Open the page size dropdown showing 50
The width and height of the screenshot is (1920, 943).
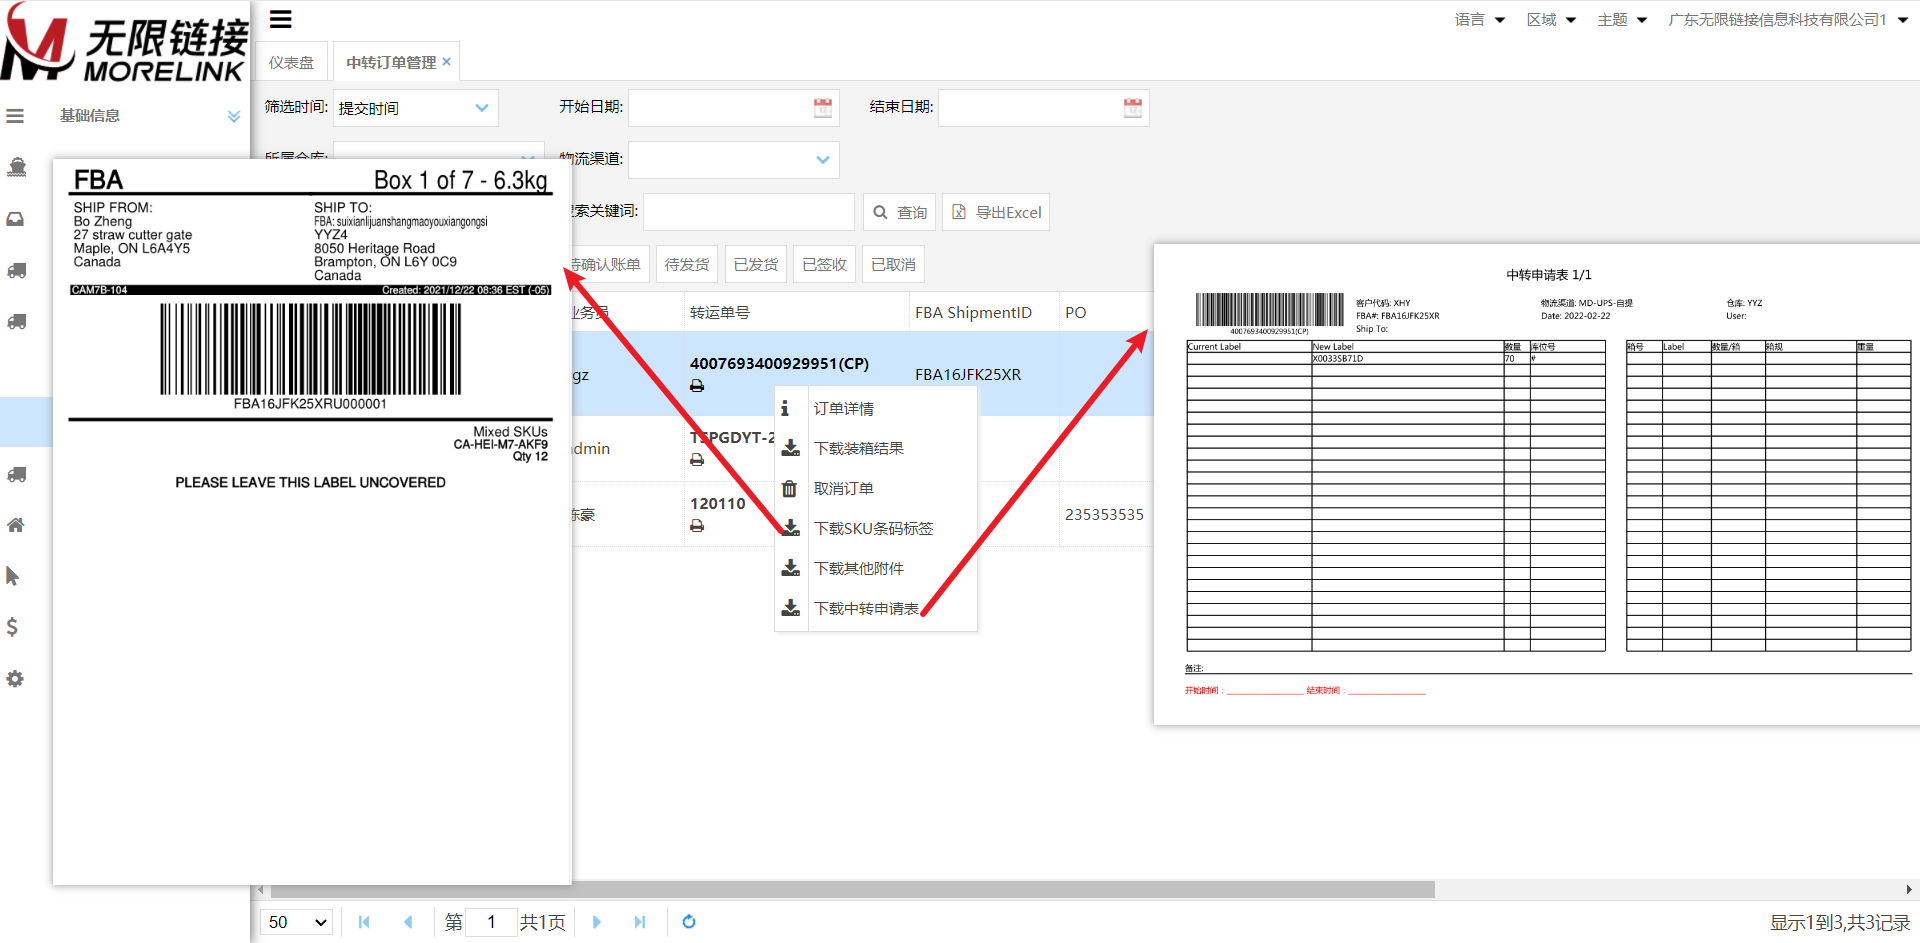point(297,922)
